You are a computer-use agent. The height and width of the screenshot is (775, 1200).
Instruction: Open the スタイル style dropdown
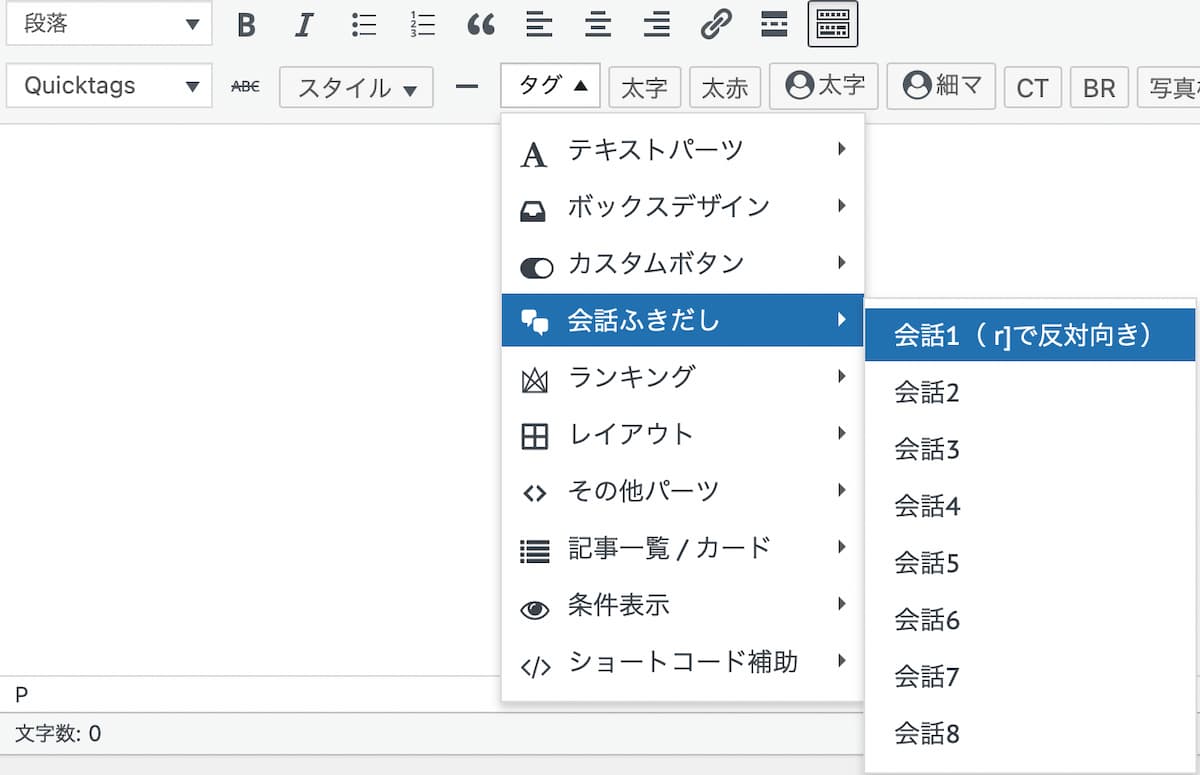click(356, 87)
